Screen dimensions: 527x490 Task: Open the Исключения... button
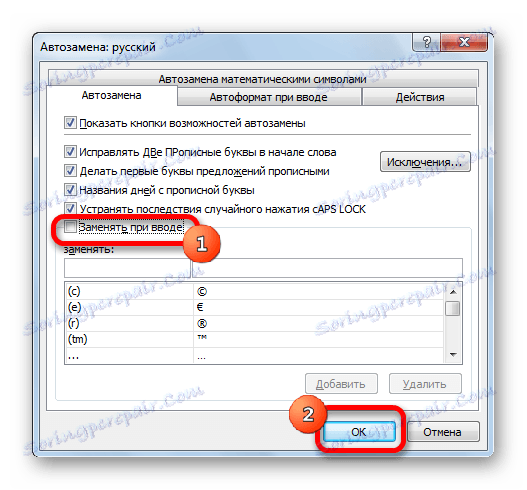tap(425, 162)
